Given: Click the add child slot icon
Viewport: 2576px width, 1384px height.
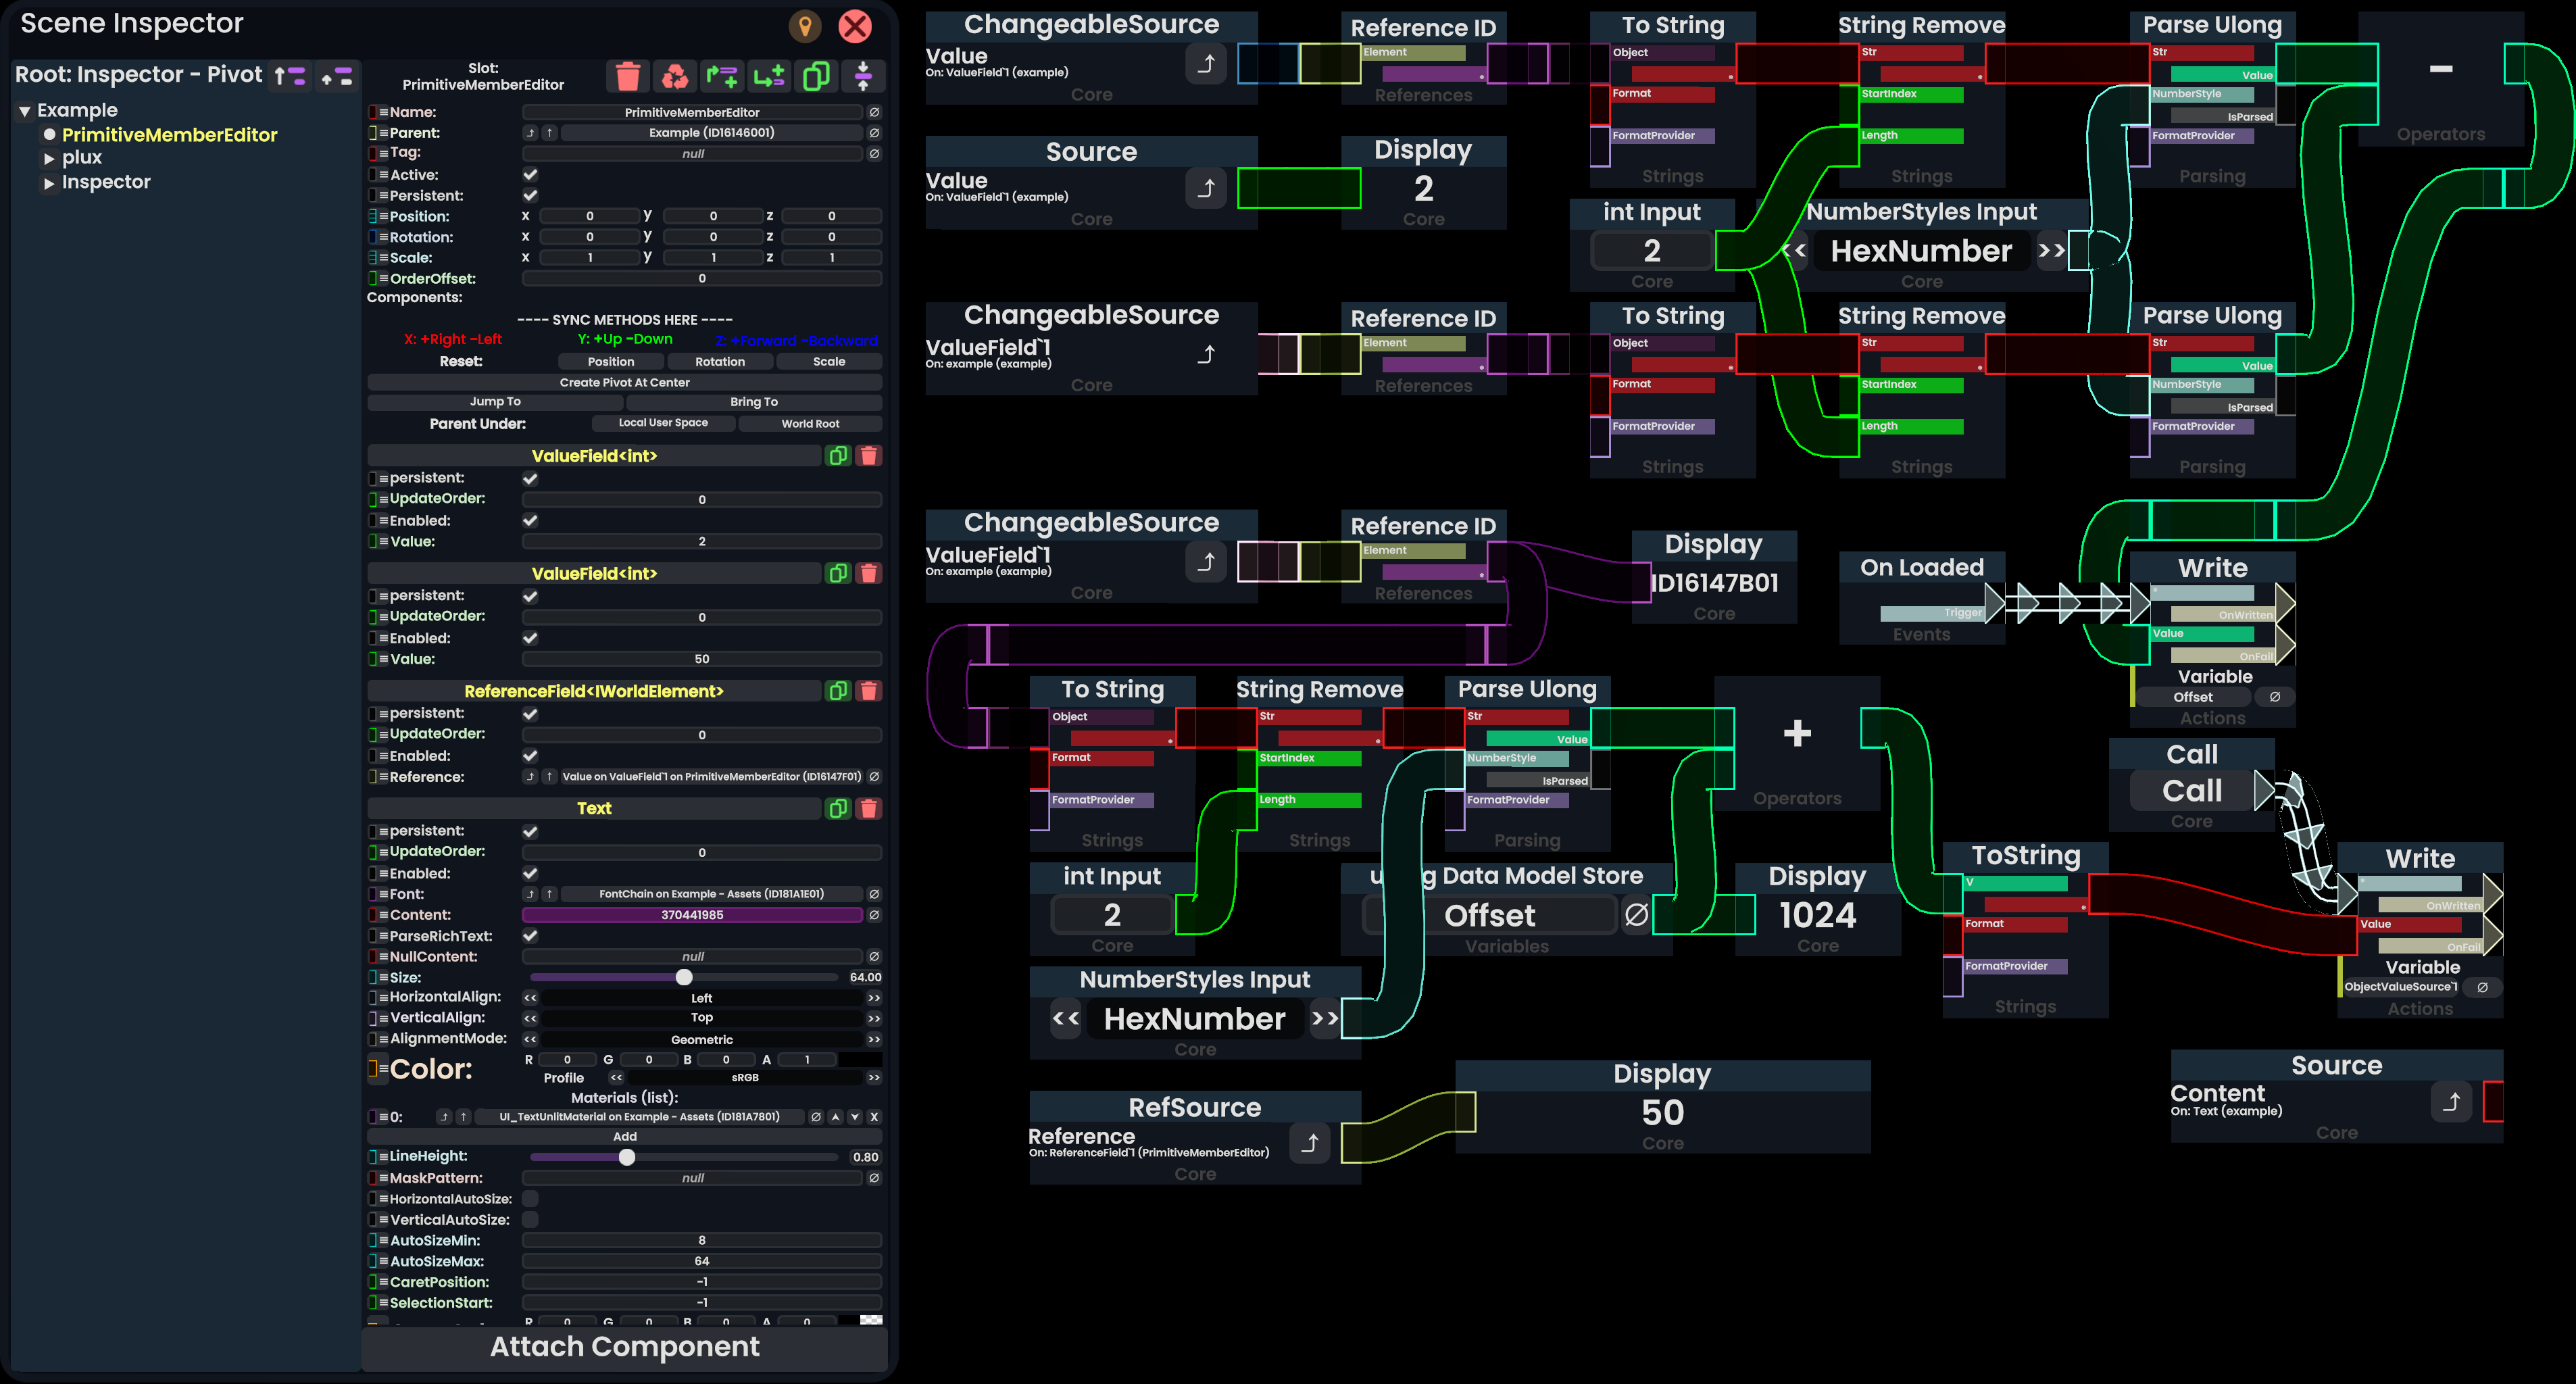Looking at the screenshot, I should 769,76.
